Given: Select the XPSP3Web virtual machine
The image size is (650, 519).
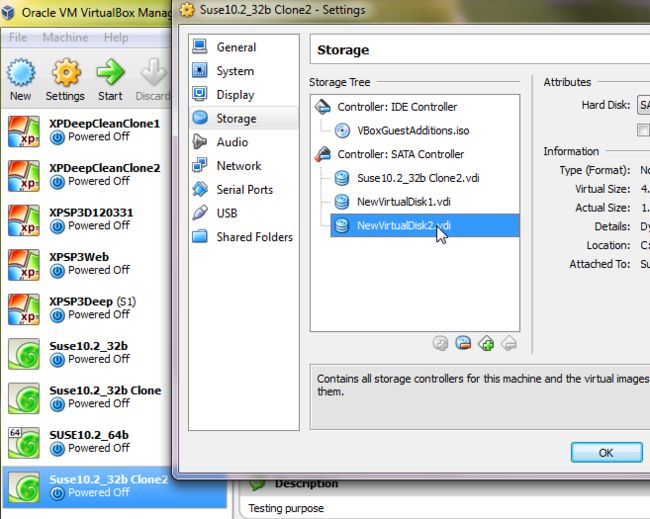Looking at the screenshot, I should (87, 265).
